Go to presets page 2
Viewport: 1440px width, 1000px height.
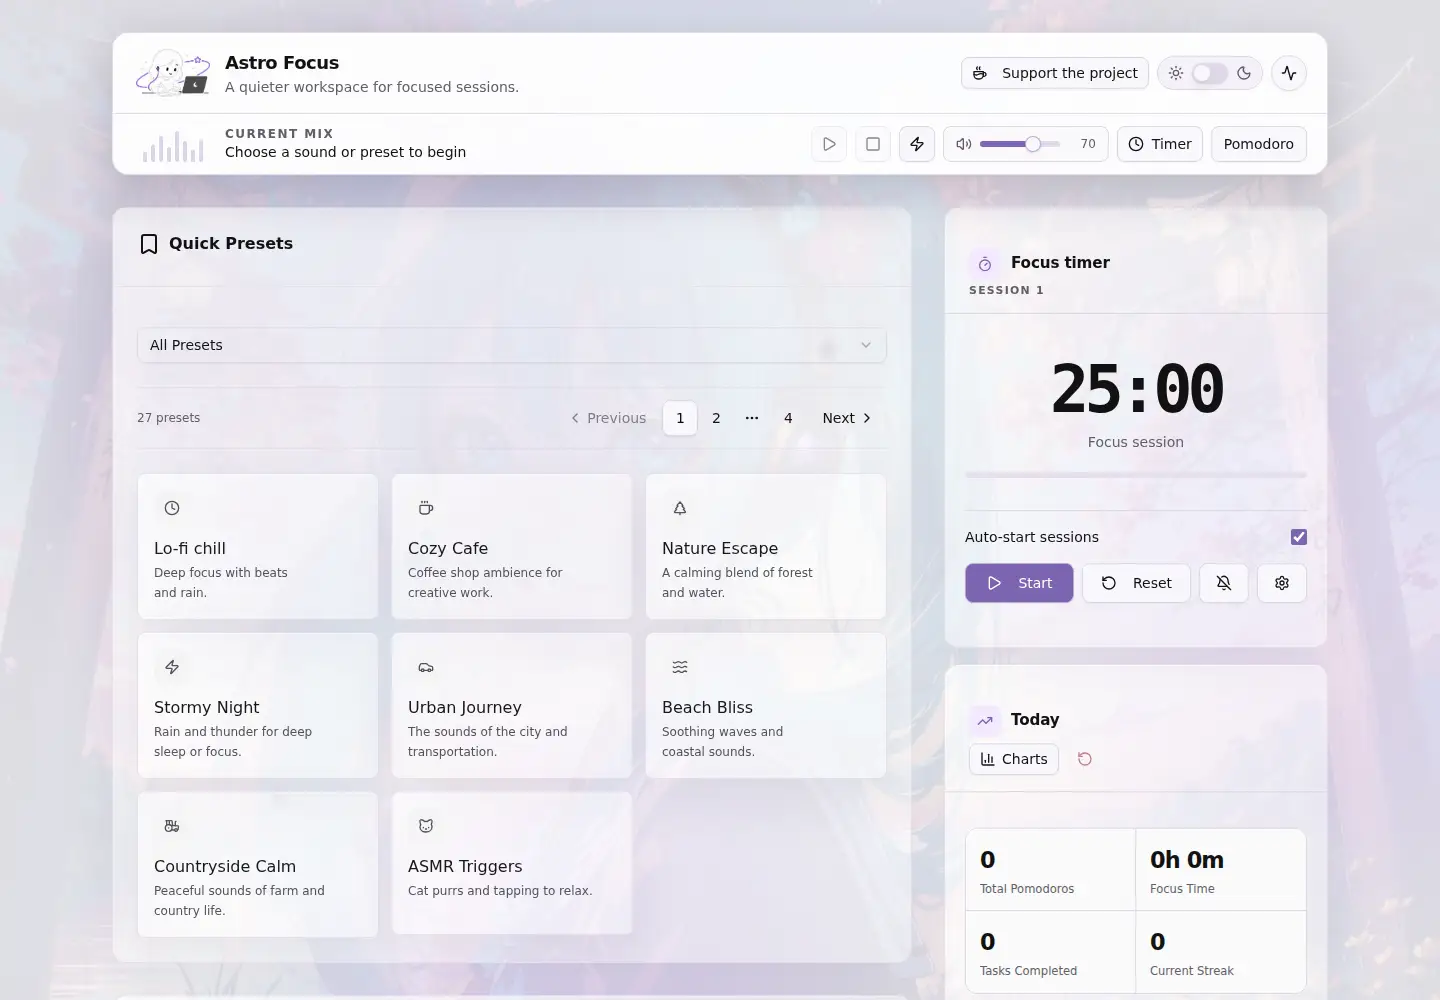click(716, 418)
